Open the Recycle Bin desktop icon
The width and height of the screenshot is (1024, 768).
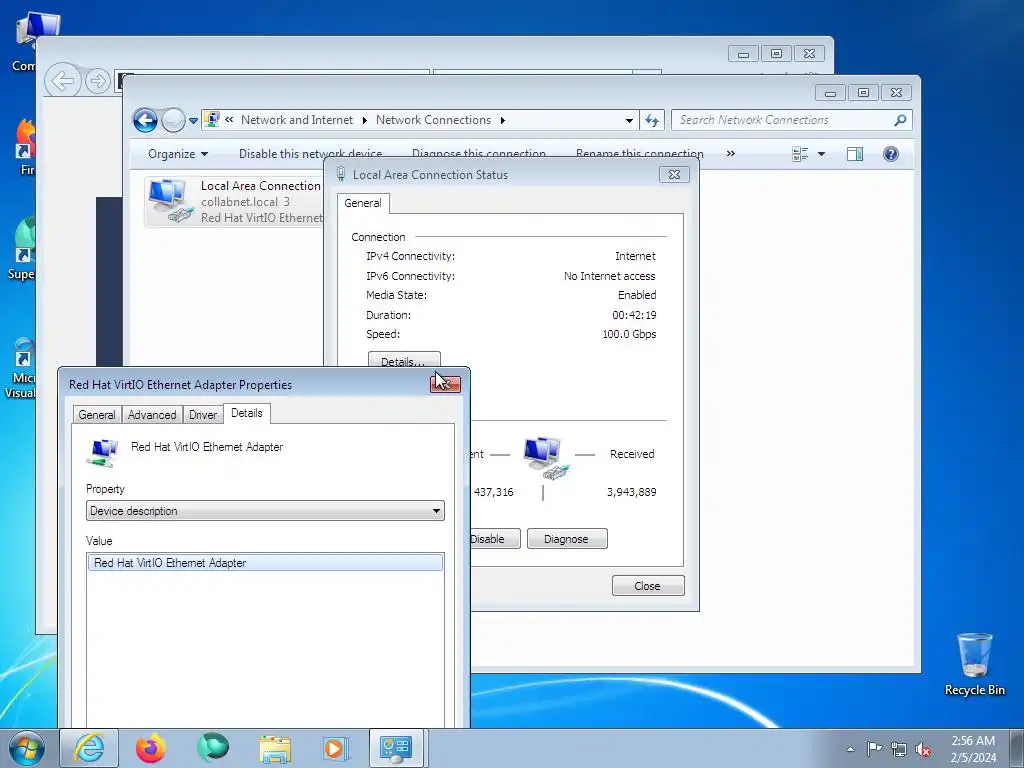[974, 664]
